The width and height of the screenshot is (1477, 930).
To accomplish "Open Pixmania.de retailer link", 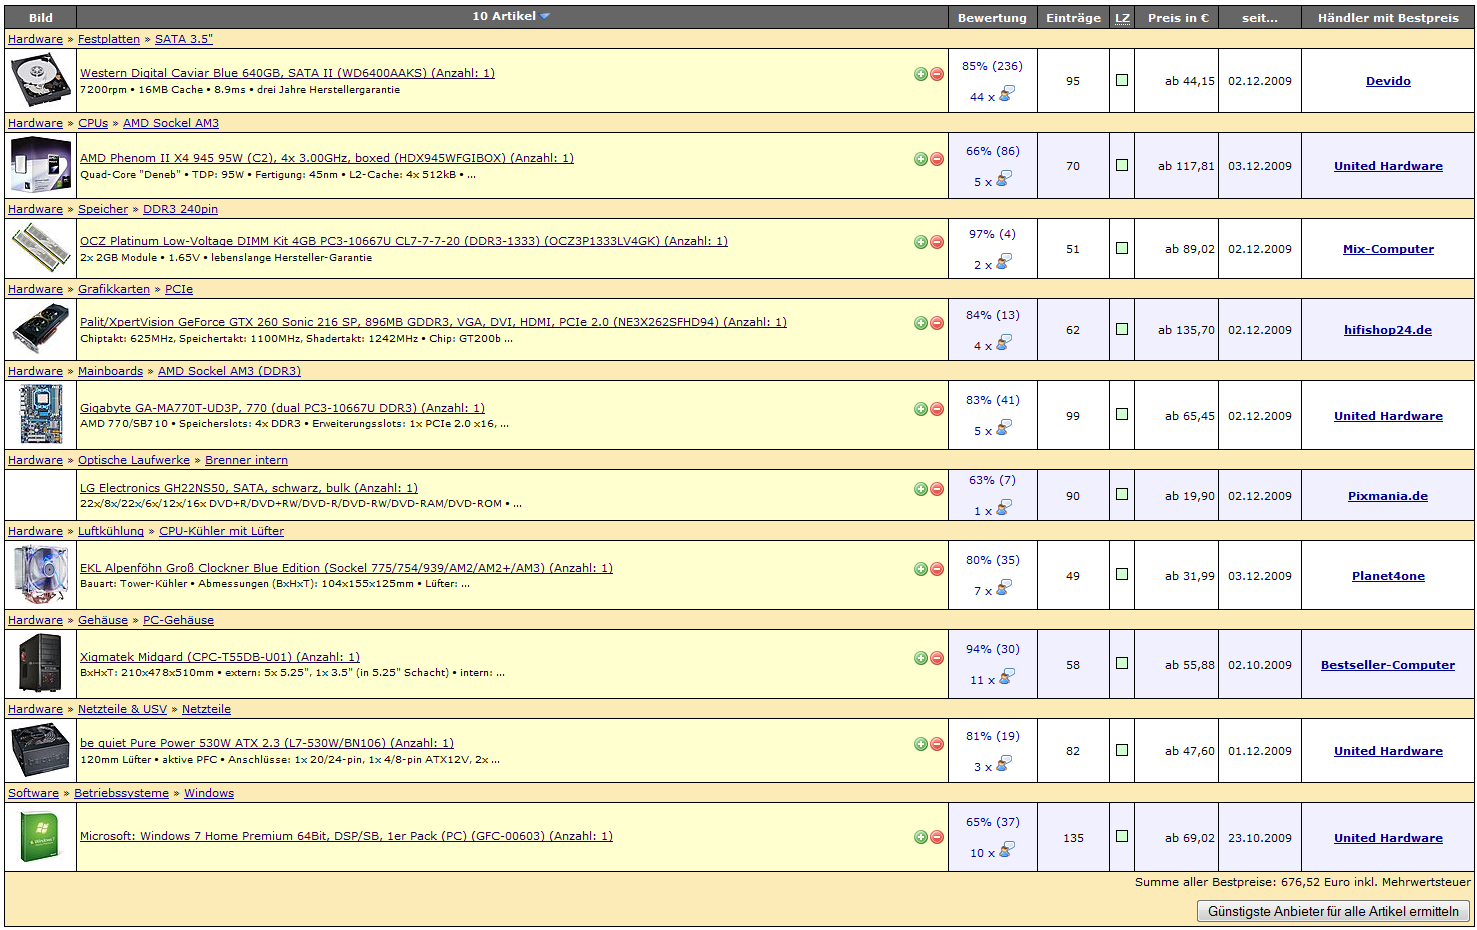I will point(1388,496).
